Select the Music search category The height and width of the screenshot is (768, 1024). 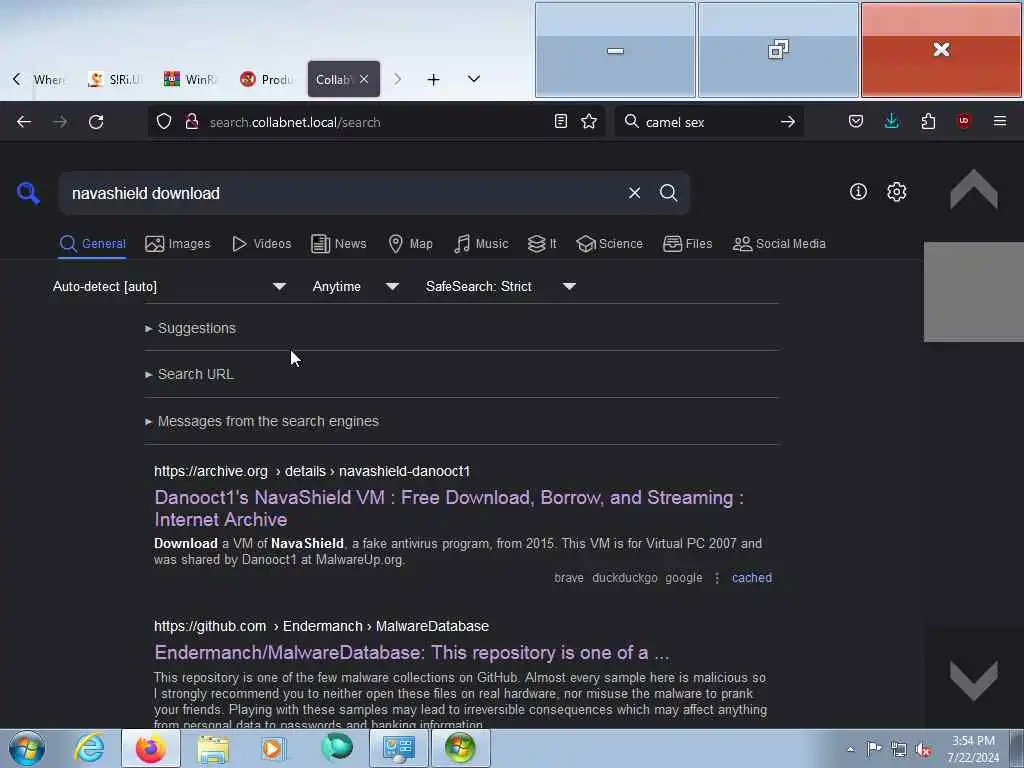[x=481, y=244]
